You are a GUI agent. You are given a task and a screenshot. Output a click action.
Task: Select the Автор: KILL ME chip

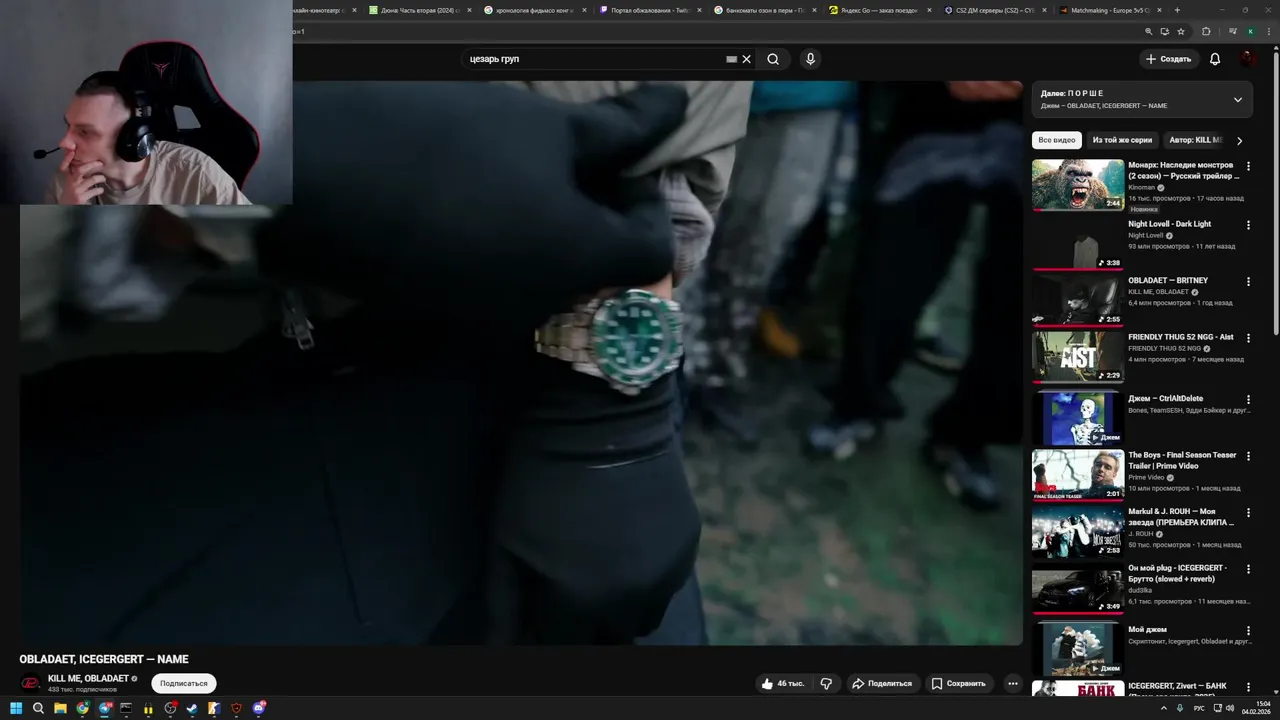pos(1195,141)
